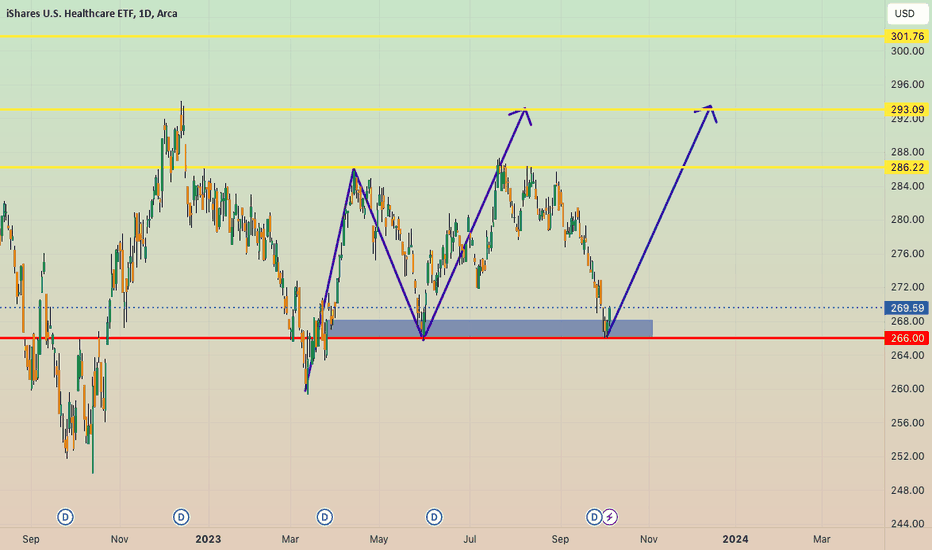Click the 2023 label on time axis
The width and height of the screenshot is (932, 550).
click(x=208, y=539)
